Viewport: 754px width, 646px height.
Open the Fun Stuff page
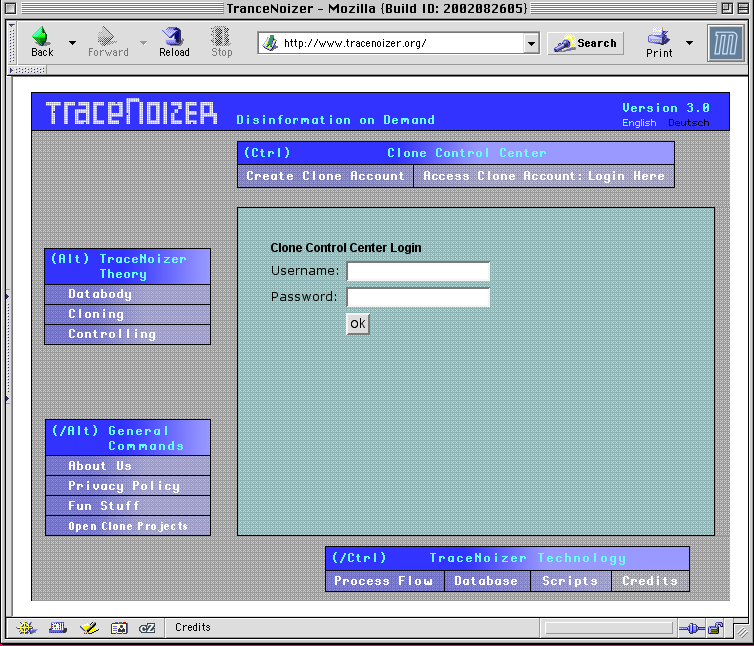coord(128,506)
